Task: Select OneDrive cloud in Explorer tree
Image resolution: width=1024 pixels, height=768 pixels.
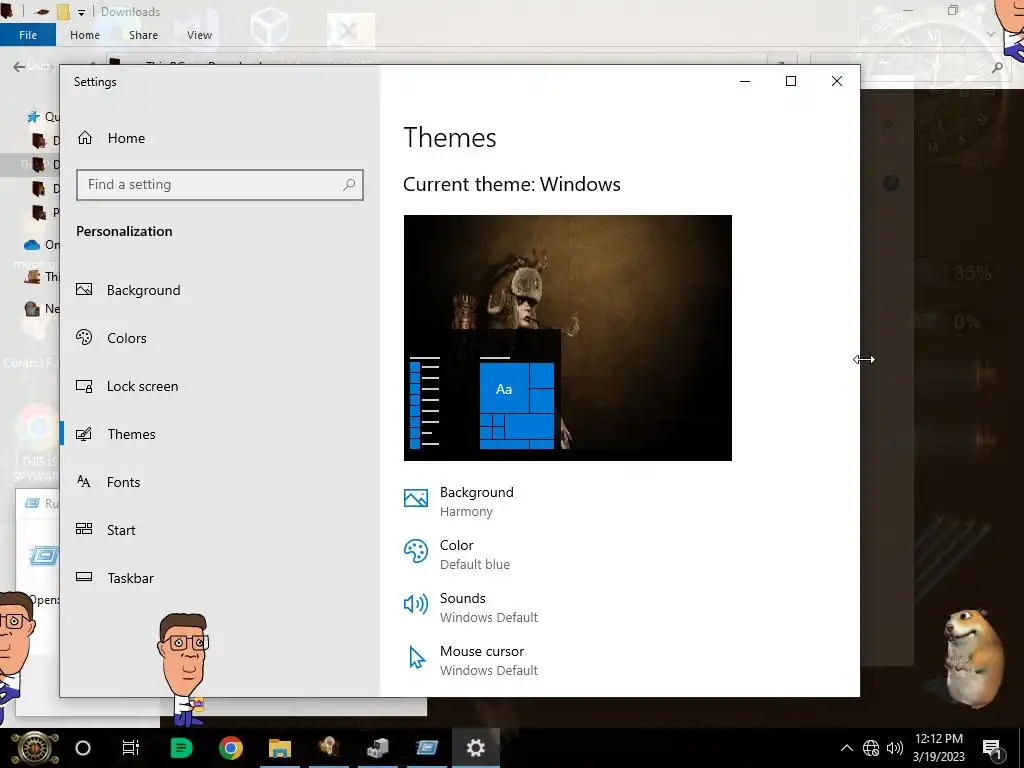Action: [31, 245]
